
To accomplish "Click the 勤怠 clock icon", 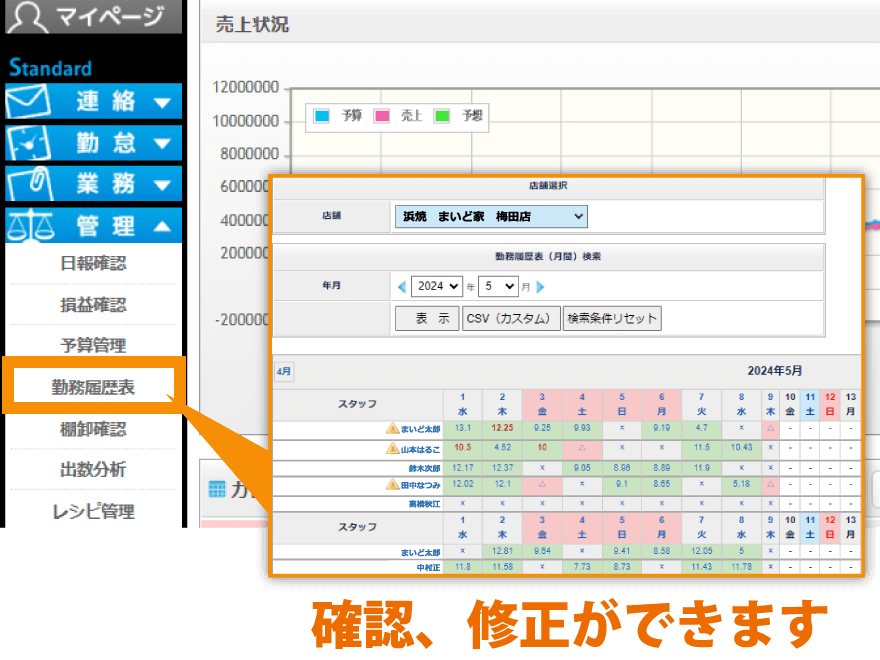I will coord(30,142).
